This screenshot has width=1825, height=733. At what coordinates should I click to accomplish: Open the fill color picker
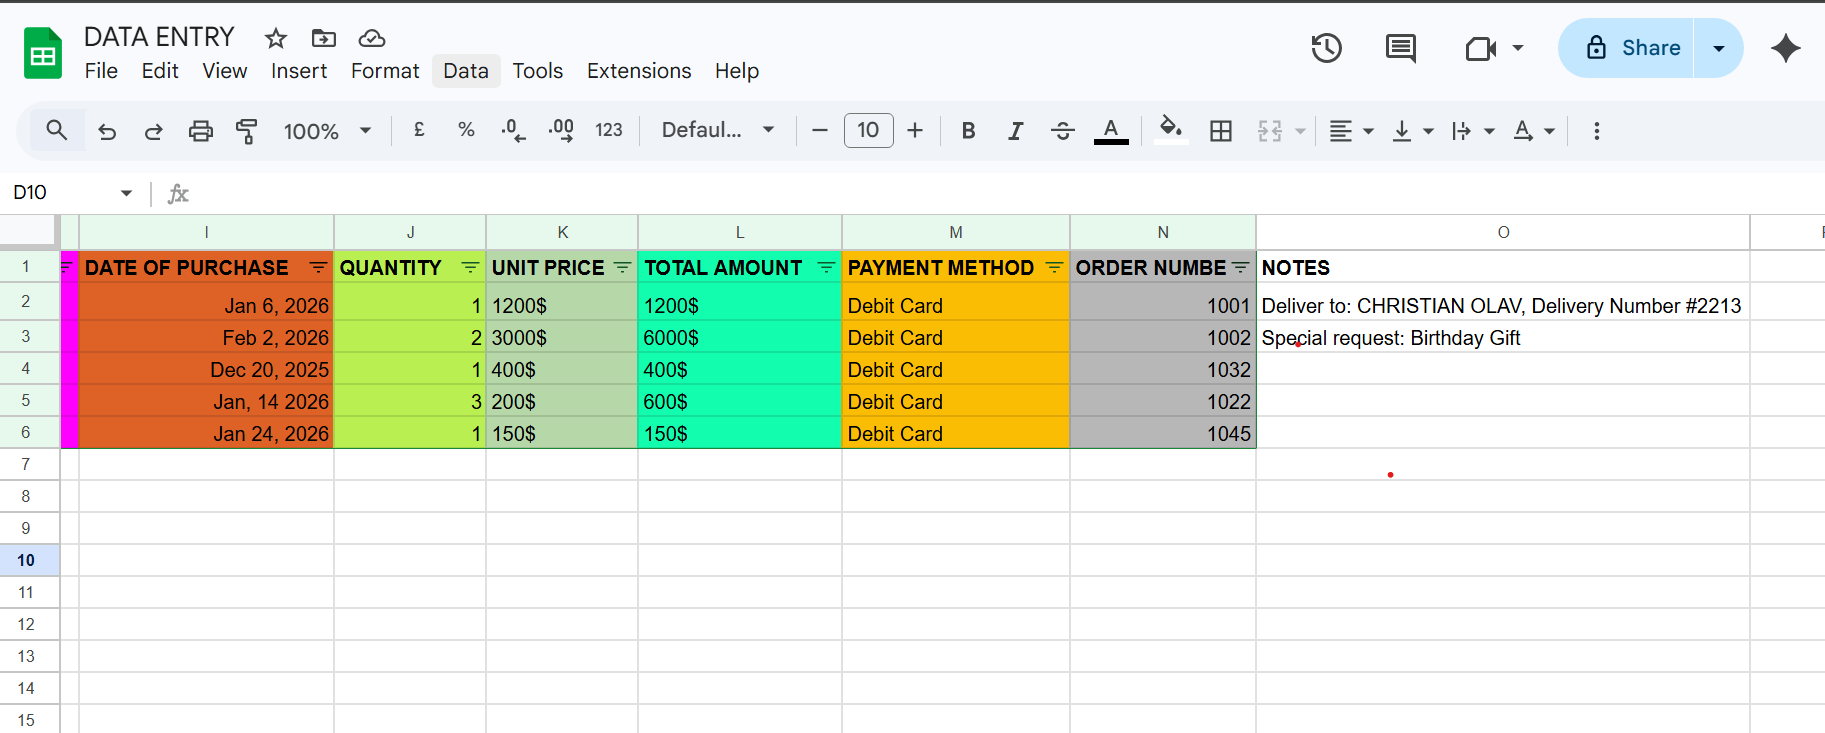(x=1170, y=131)
